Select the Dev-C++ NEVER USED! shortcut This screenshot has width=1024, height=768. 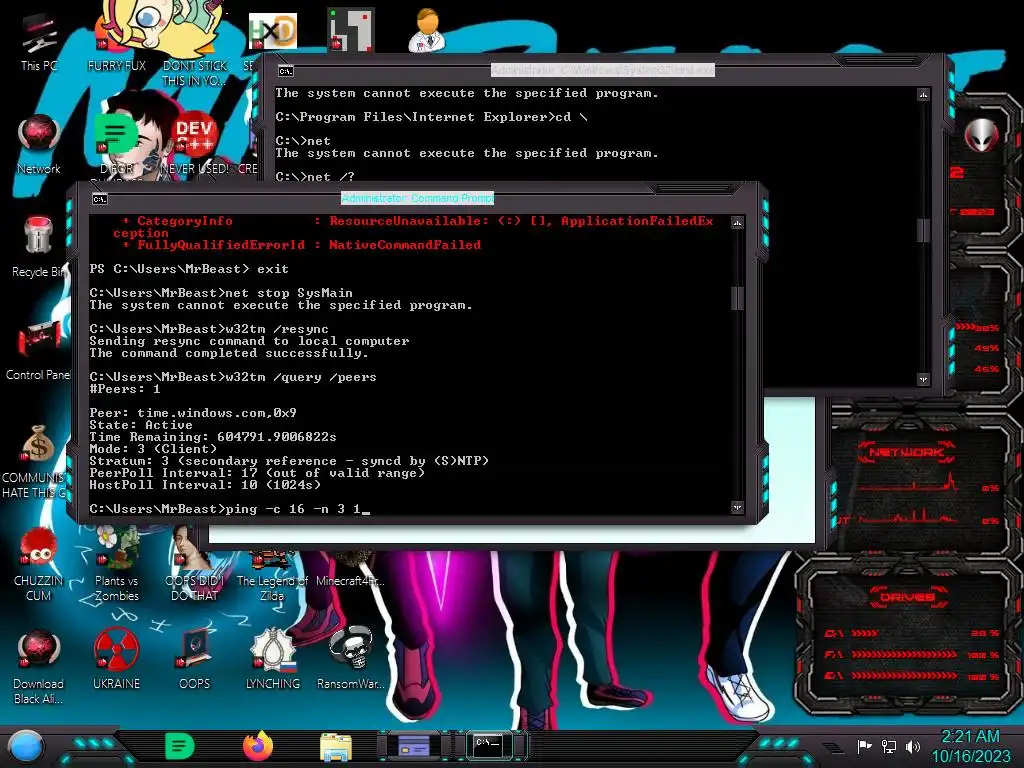coord(194,145)
